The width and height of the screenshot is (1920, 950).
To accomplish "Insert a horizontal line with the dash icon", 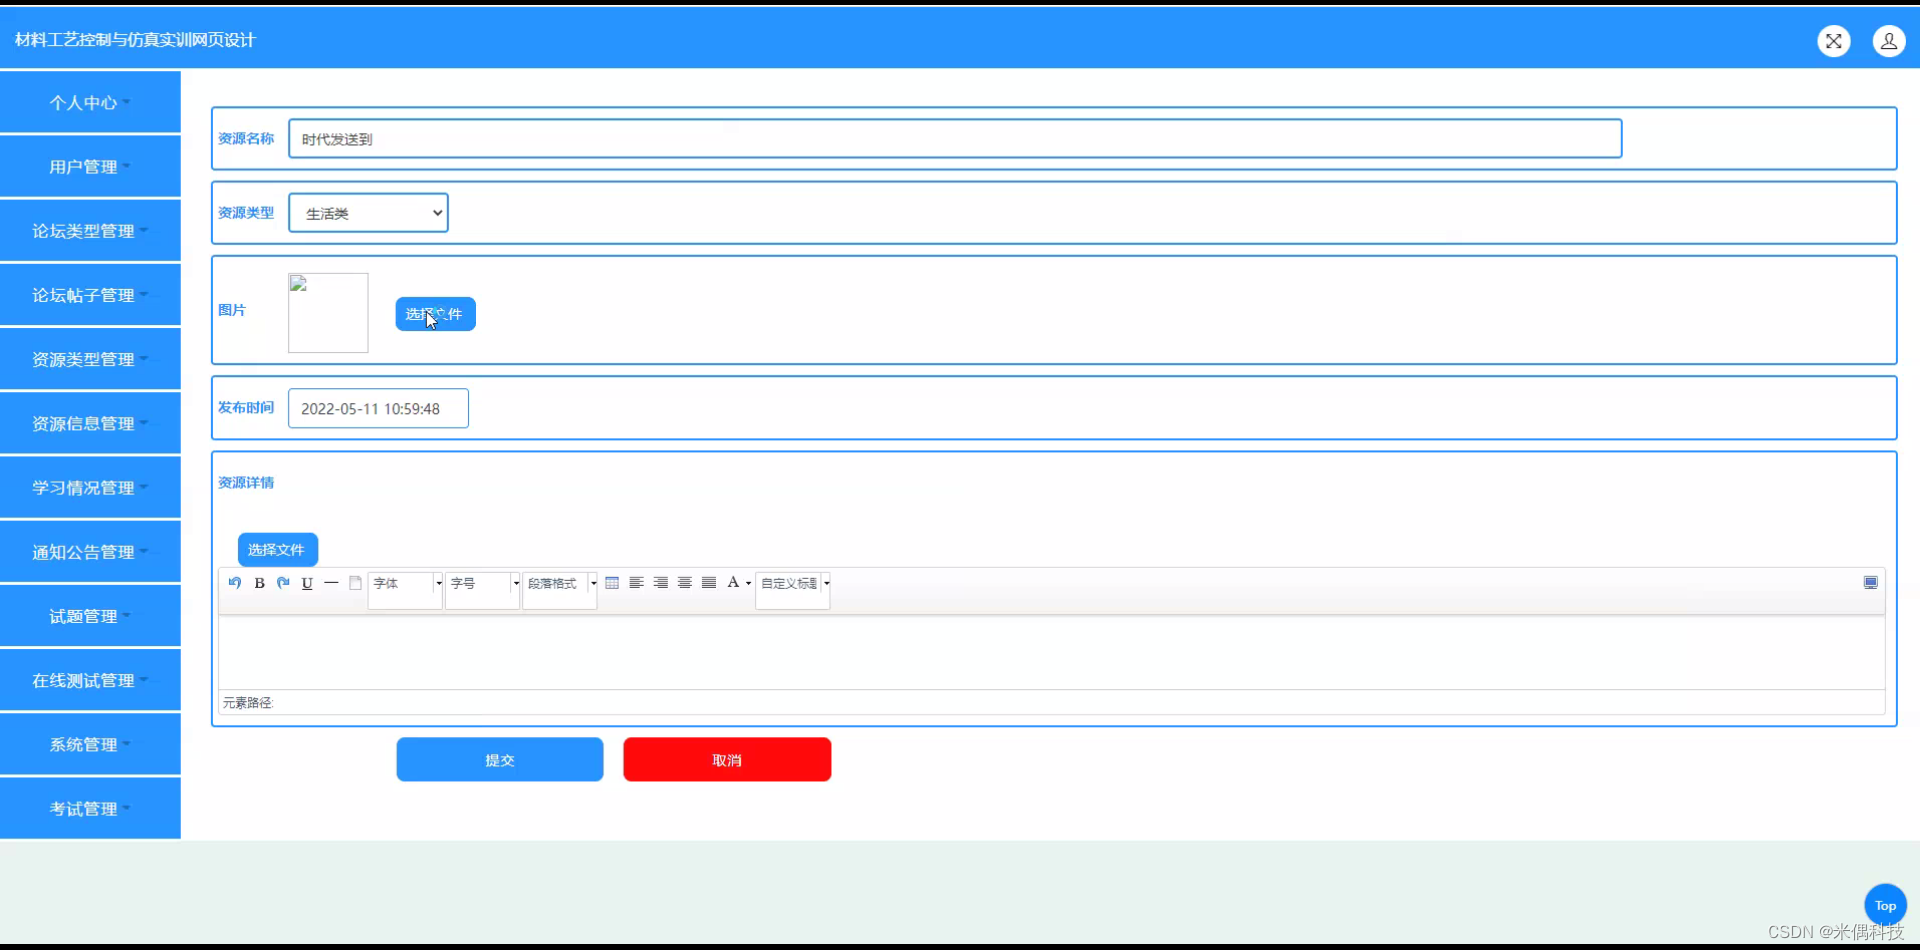I will click(x=331, y=583).
